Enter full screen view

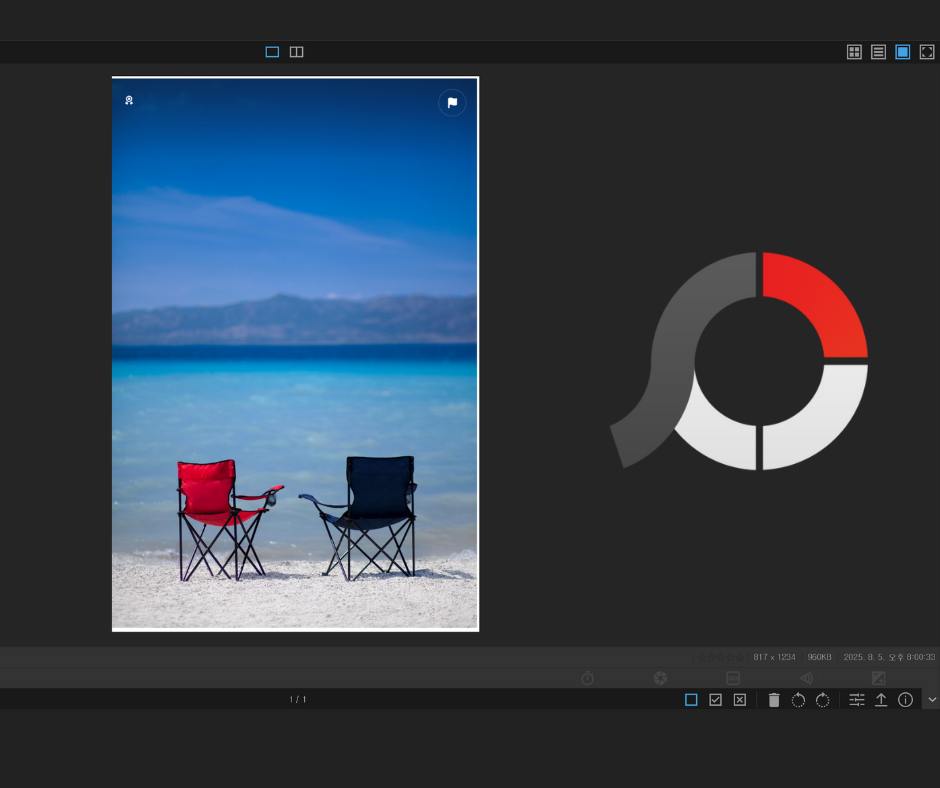click(927, 52)
